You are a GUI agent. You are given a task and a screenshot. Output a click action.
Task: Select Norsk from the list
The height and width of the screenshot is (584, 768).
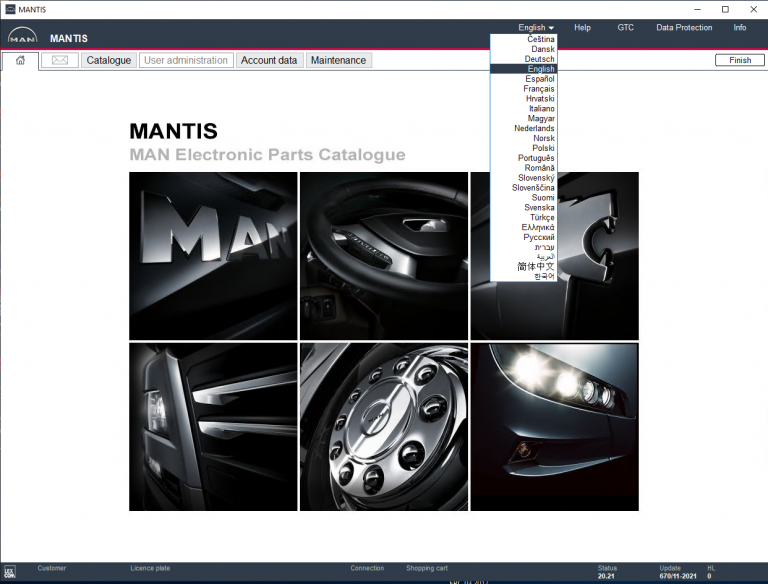(524, 138)
